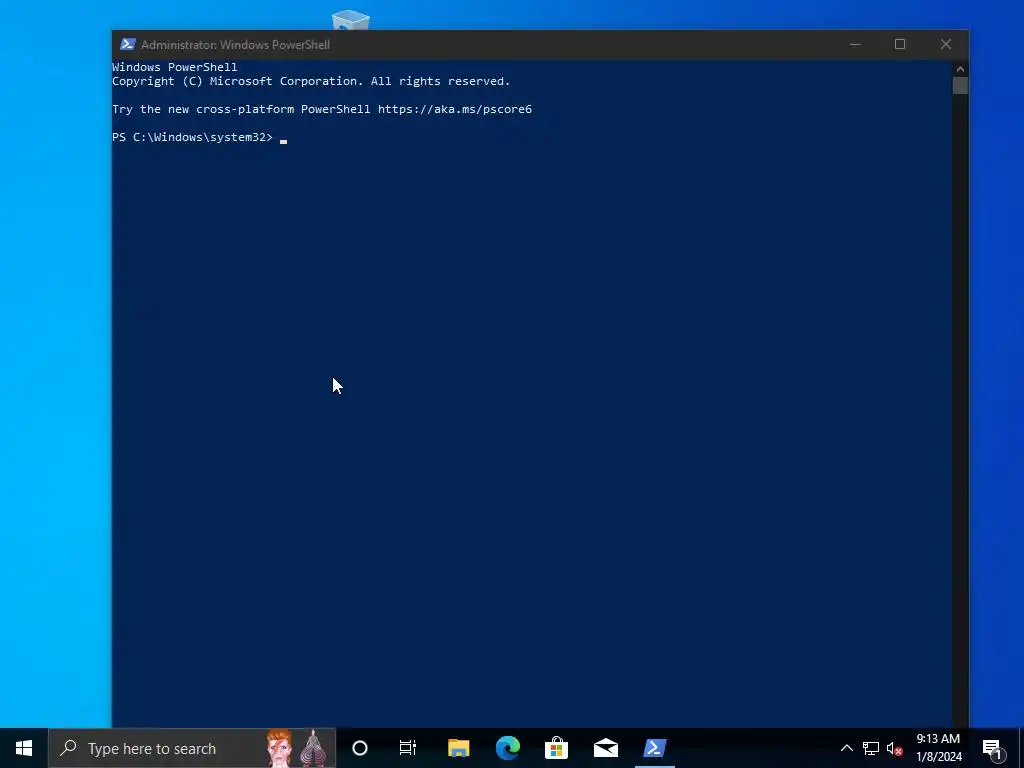Launch Microsoft Edge from the taskbar
1024x768 pixels.
507,748
